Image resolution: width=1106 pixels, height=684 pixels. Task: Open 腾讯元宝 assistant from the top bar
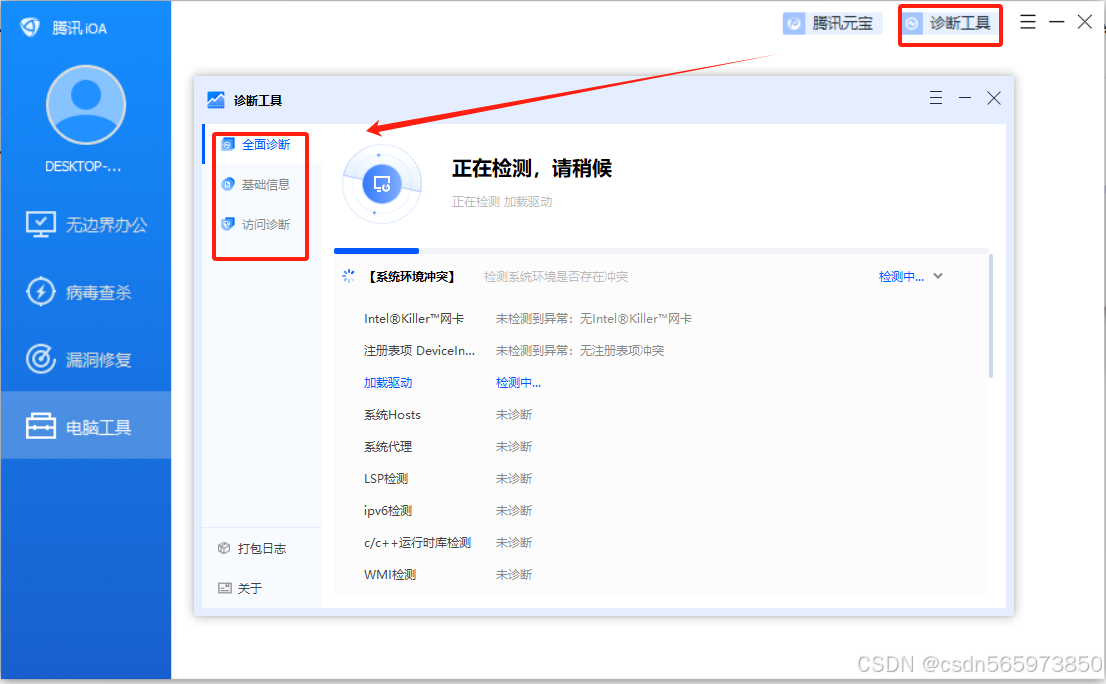[832, 22]
